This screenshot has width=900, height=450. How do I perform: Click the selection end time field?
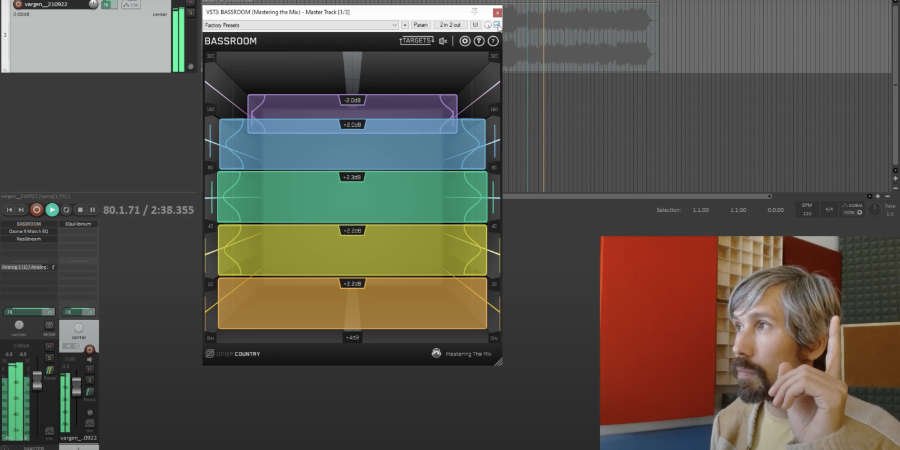738,210
